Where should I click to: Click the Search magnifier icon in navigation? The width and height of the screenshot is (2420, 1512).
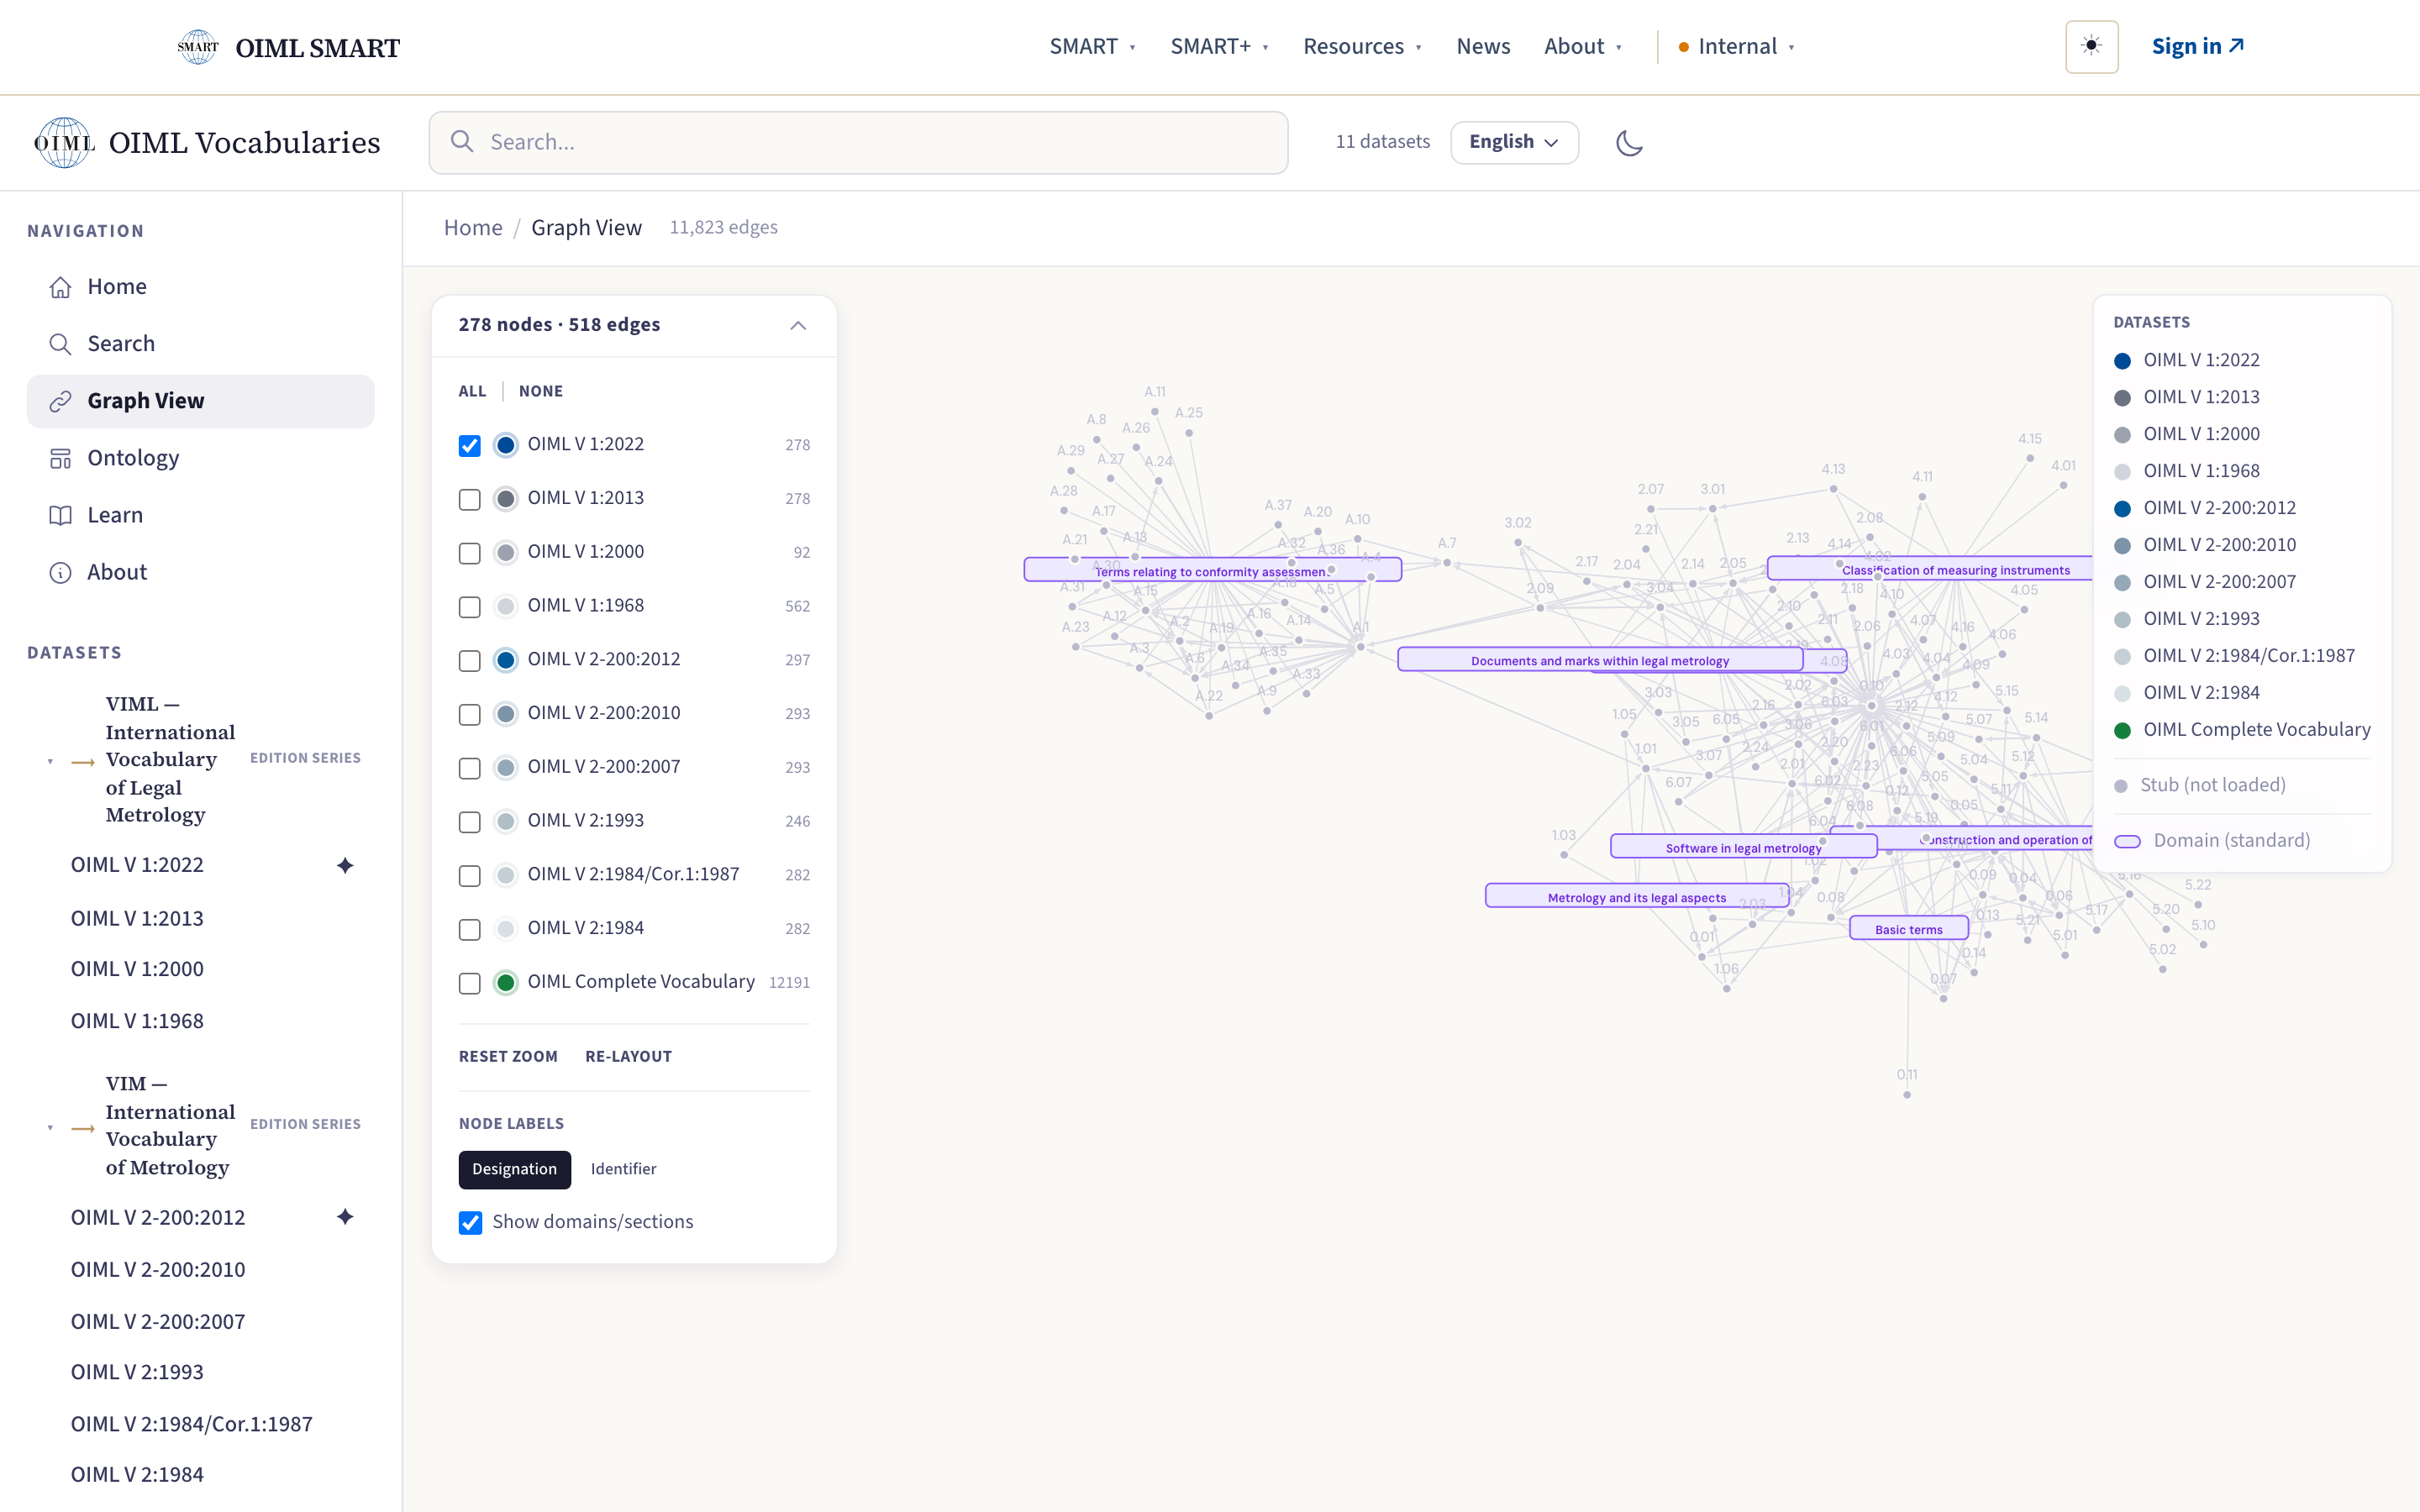click(60, 344)
